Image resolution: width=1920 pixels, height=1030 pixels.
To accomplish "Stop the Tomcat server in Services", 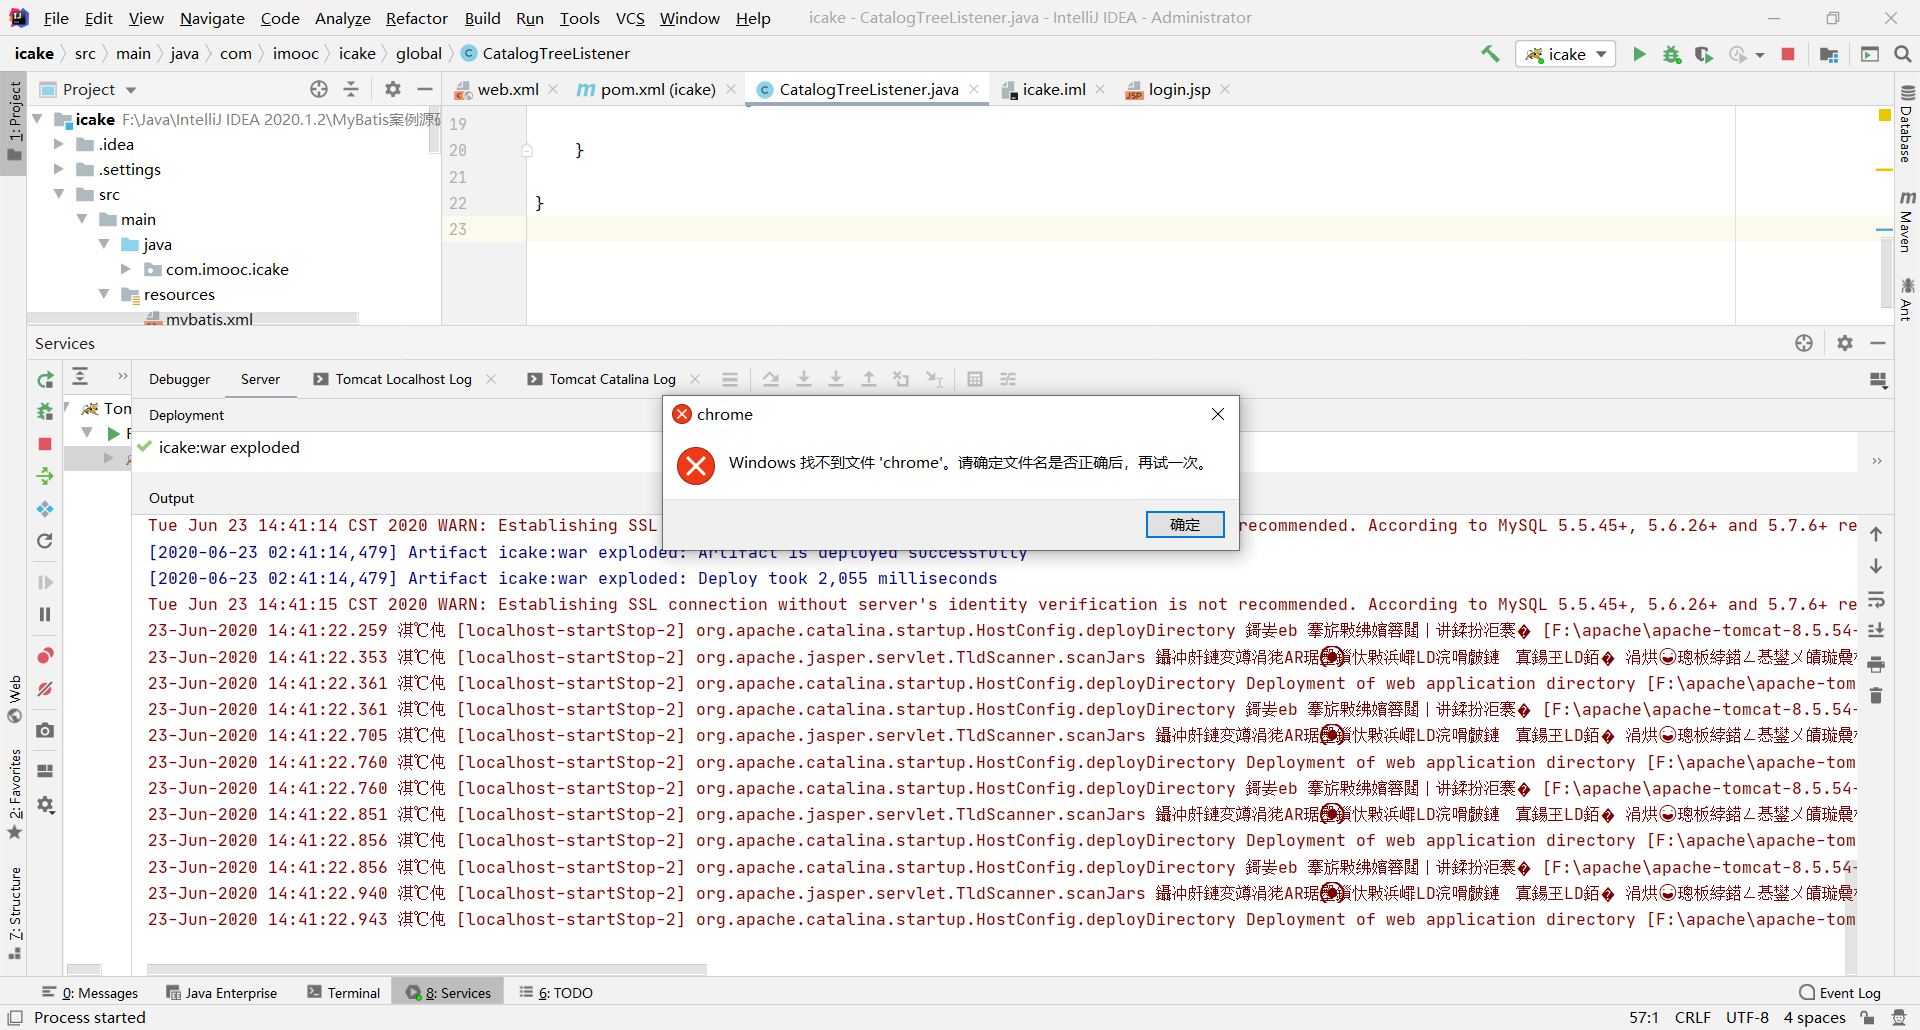I will 45,443.
